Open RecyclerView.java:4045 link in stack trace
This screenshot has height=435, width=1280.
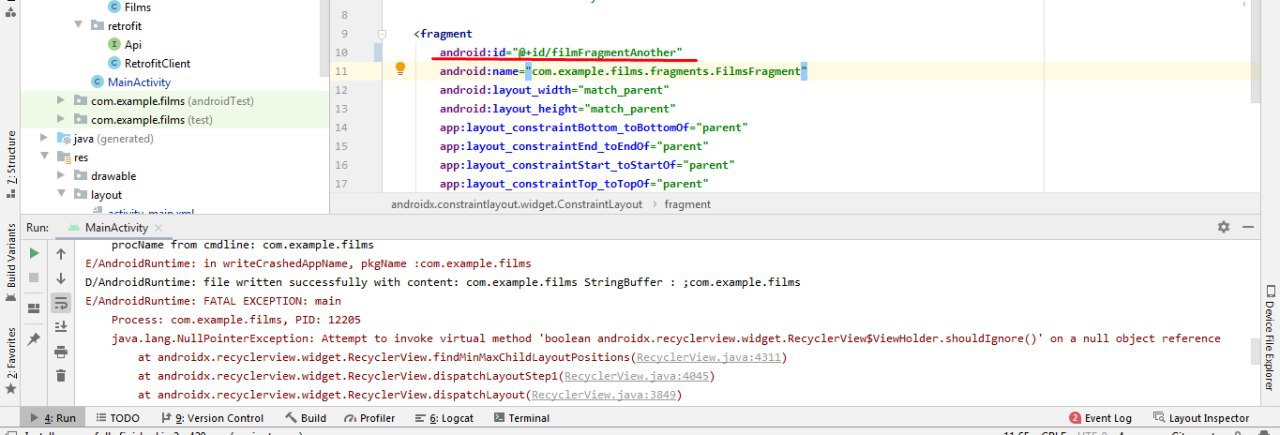(636, 376)
